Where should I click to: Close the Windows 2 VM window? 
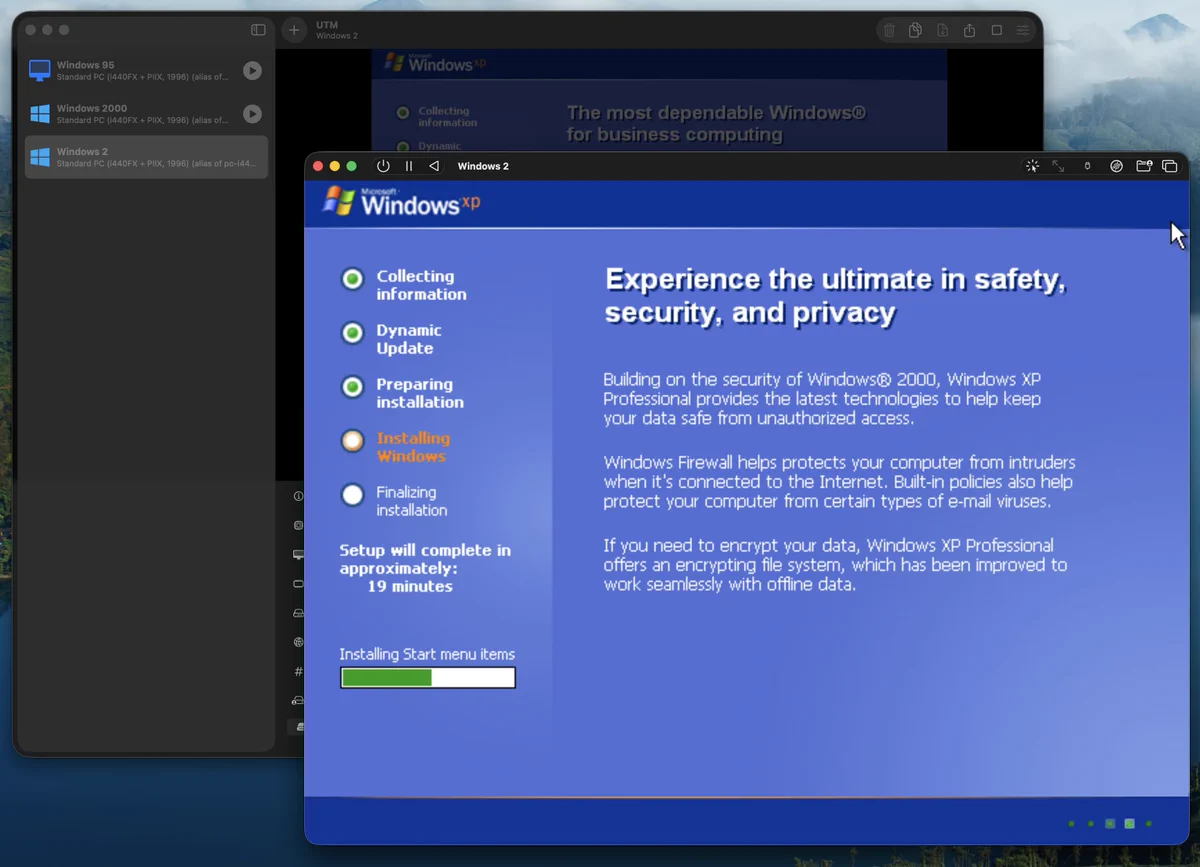pyautogui.click(x=319, y=166)
